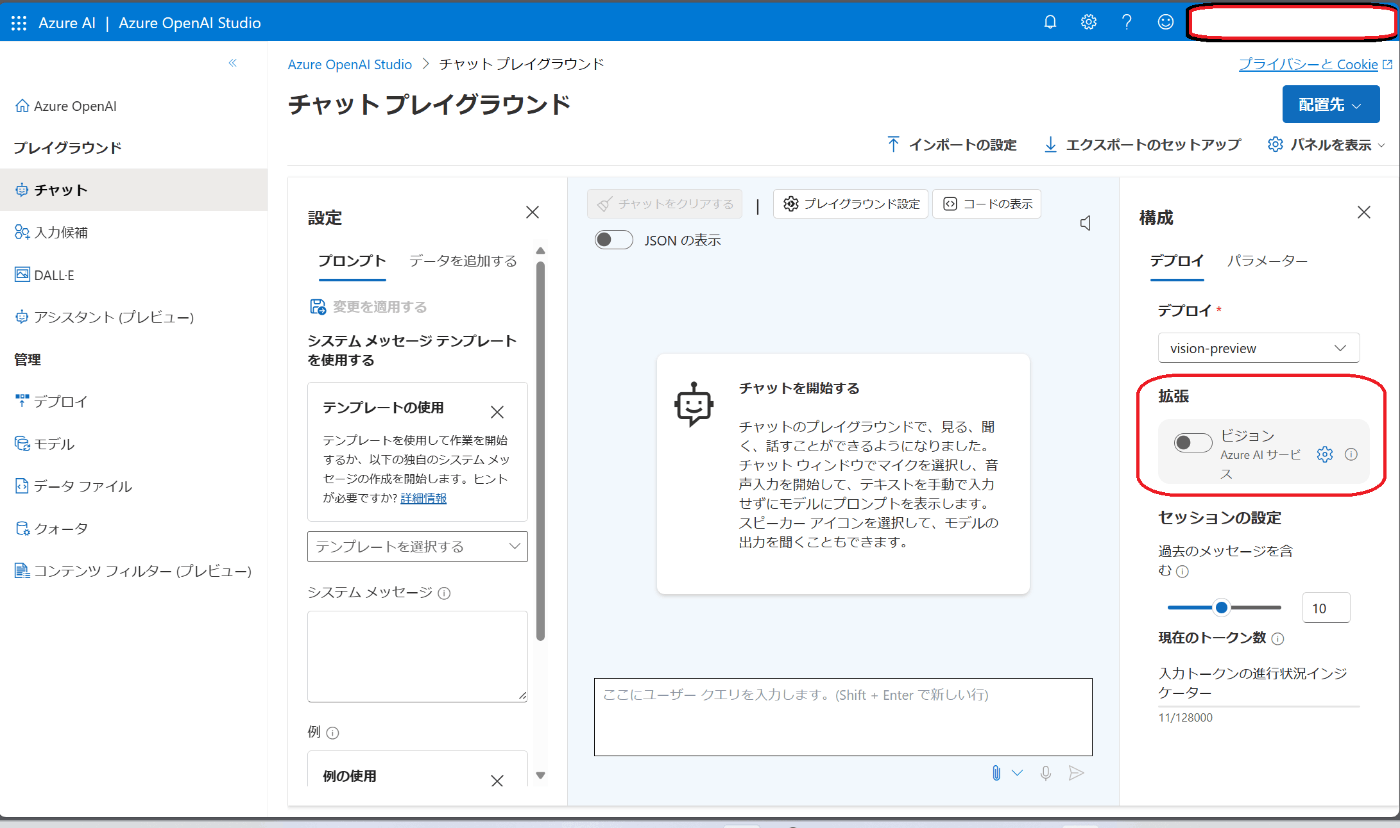Screen dimensions: 1400x828
Task: Click the 過去のメッセージを含む slider handle
Action: 1221,607
